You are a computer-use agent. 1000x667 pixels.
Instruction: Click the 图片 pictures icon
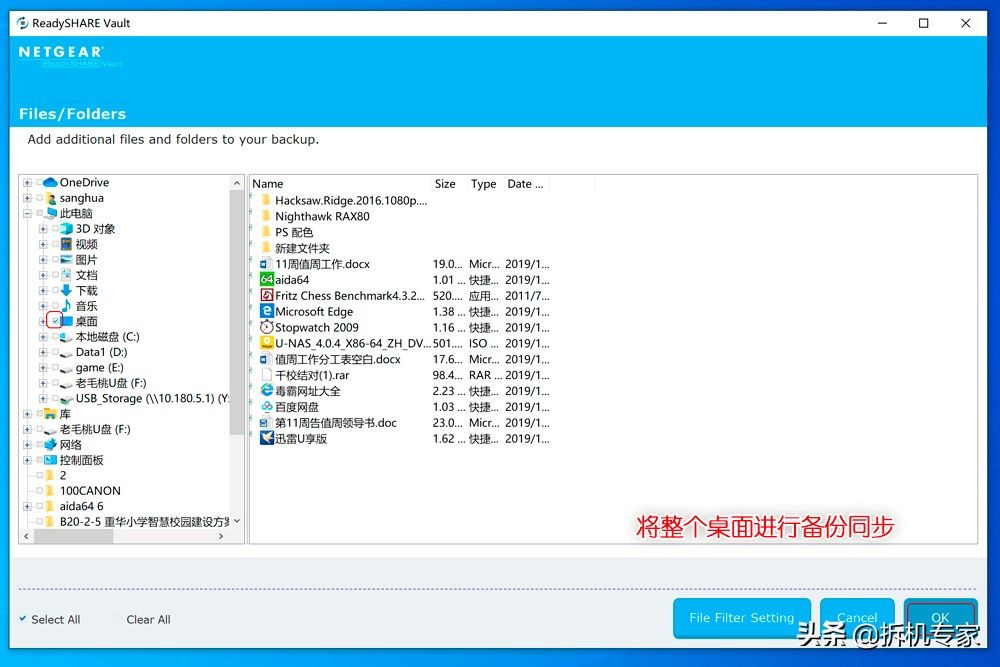[x=66, y=260]
